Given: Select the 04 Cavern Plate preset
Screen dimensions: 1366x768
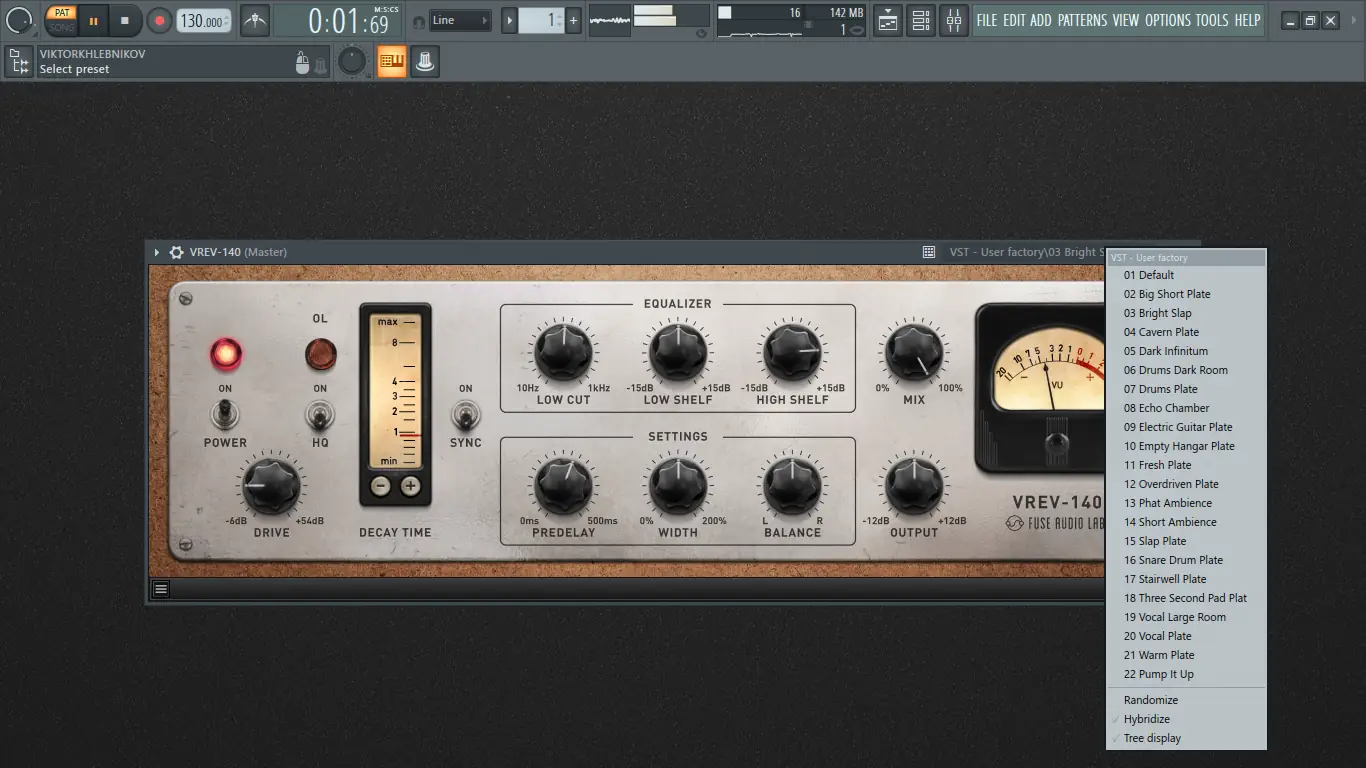Looking at the screenshot, I should click(x=1186, y=332).
